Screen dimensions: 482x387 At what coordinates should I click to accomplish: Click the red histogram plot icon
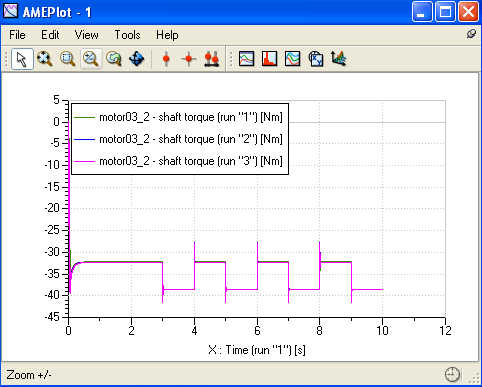click(x=269, y=59)
